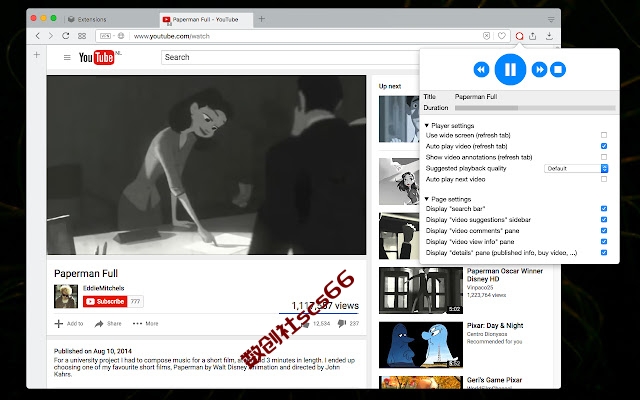Click the Published on Aug 10, 2014 text

click(93, 351)
